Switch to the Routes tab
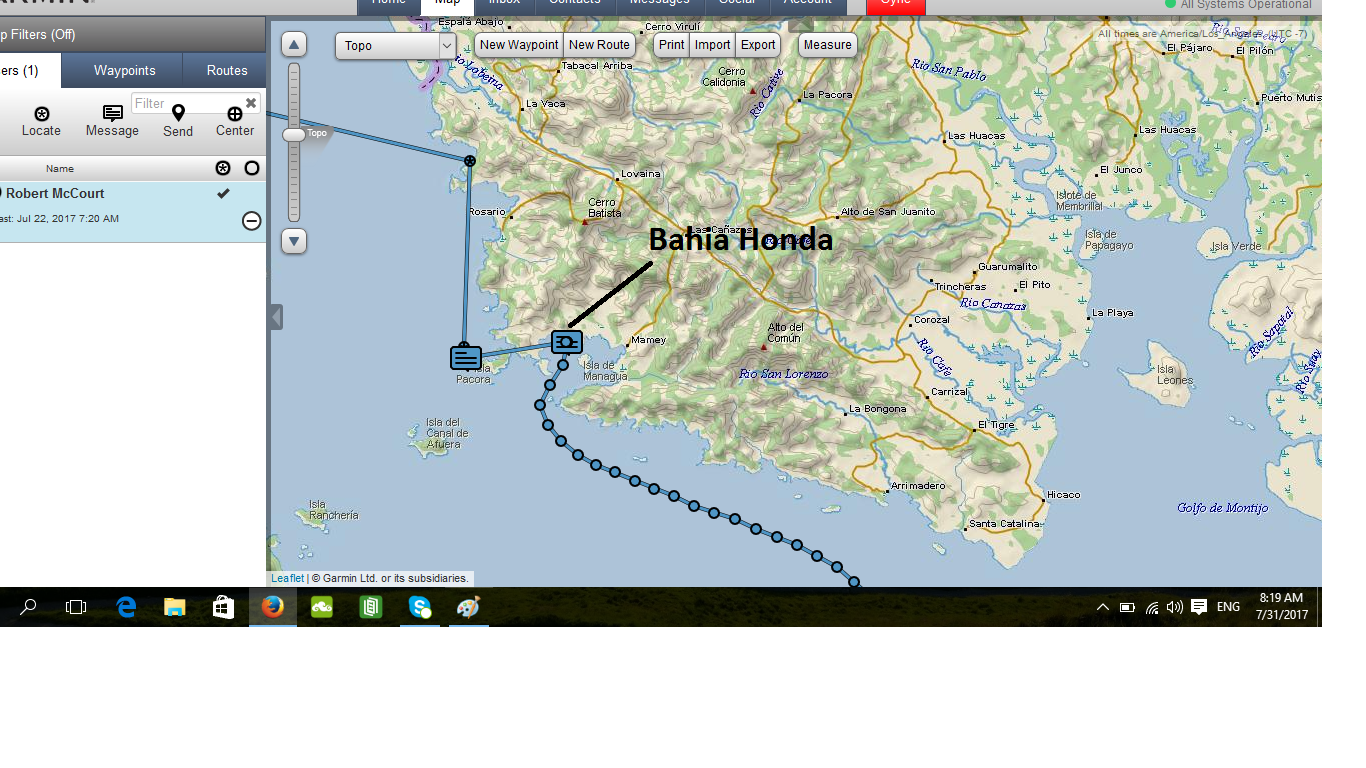1366x768 pixels. click(225, 70)
